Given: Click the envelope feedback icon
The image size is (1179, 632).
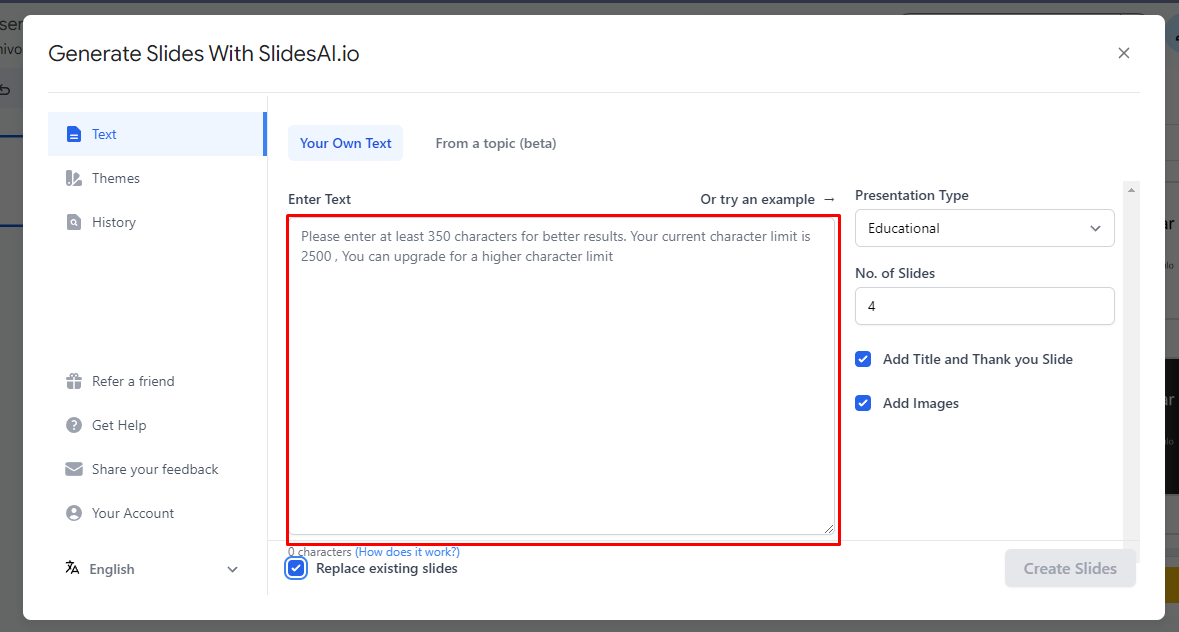Looking at the screenshot, I should (x=74, y=469).
